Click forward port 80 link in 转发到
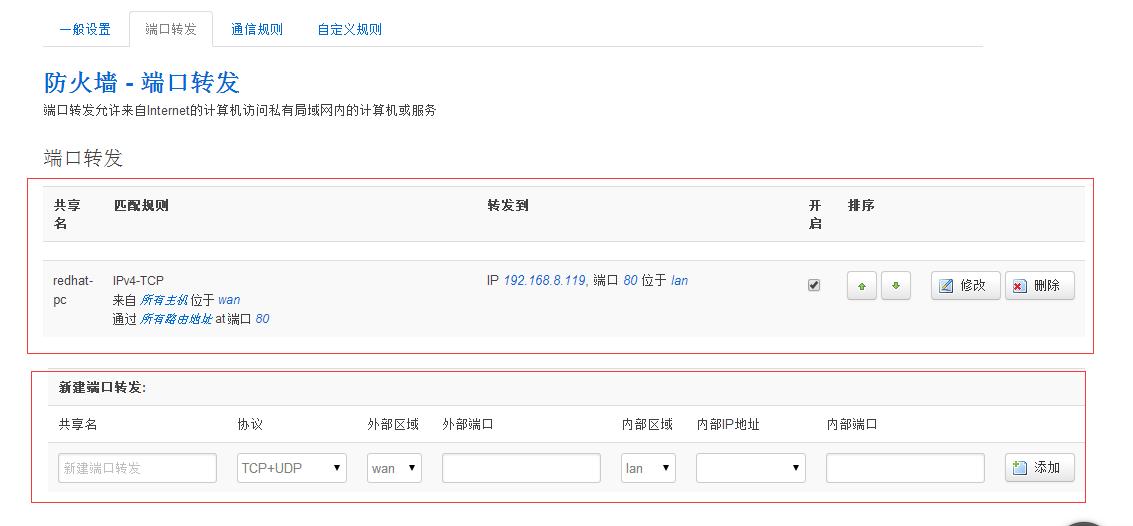The width and height of the screenshot is (1133, 526). (630, 280)
